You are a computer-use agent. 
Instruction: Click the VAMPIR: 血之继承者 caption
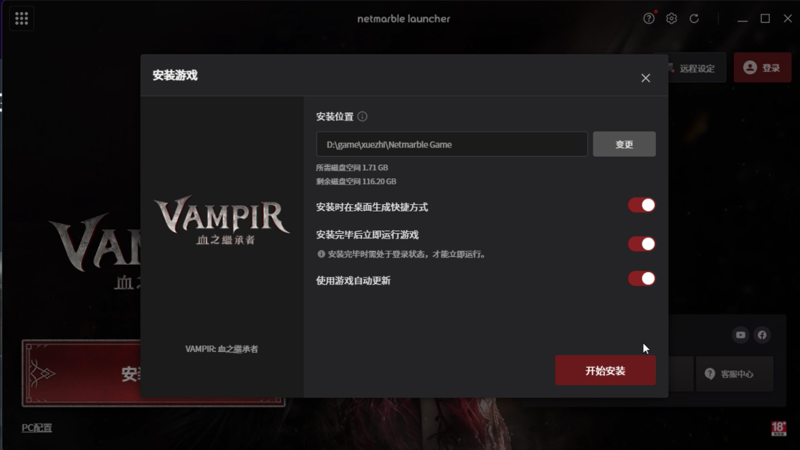coord(221,349)
